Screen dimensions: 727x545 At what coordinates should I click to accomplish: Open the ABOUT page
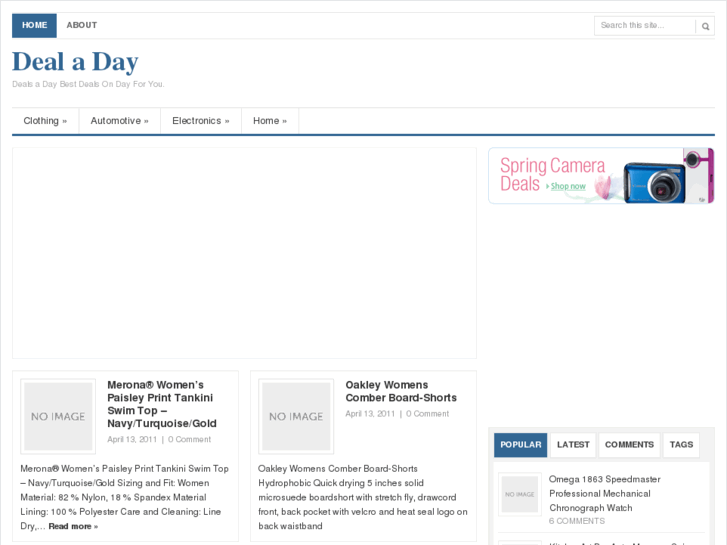[82, 26]
